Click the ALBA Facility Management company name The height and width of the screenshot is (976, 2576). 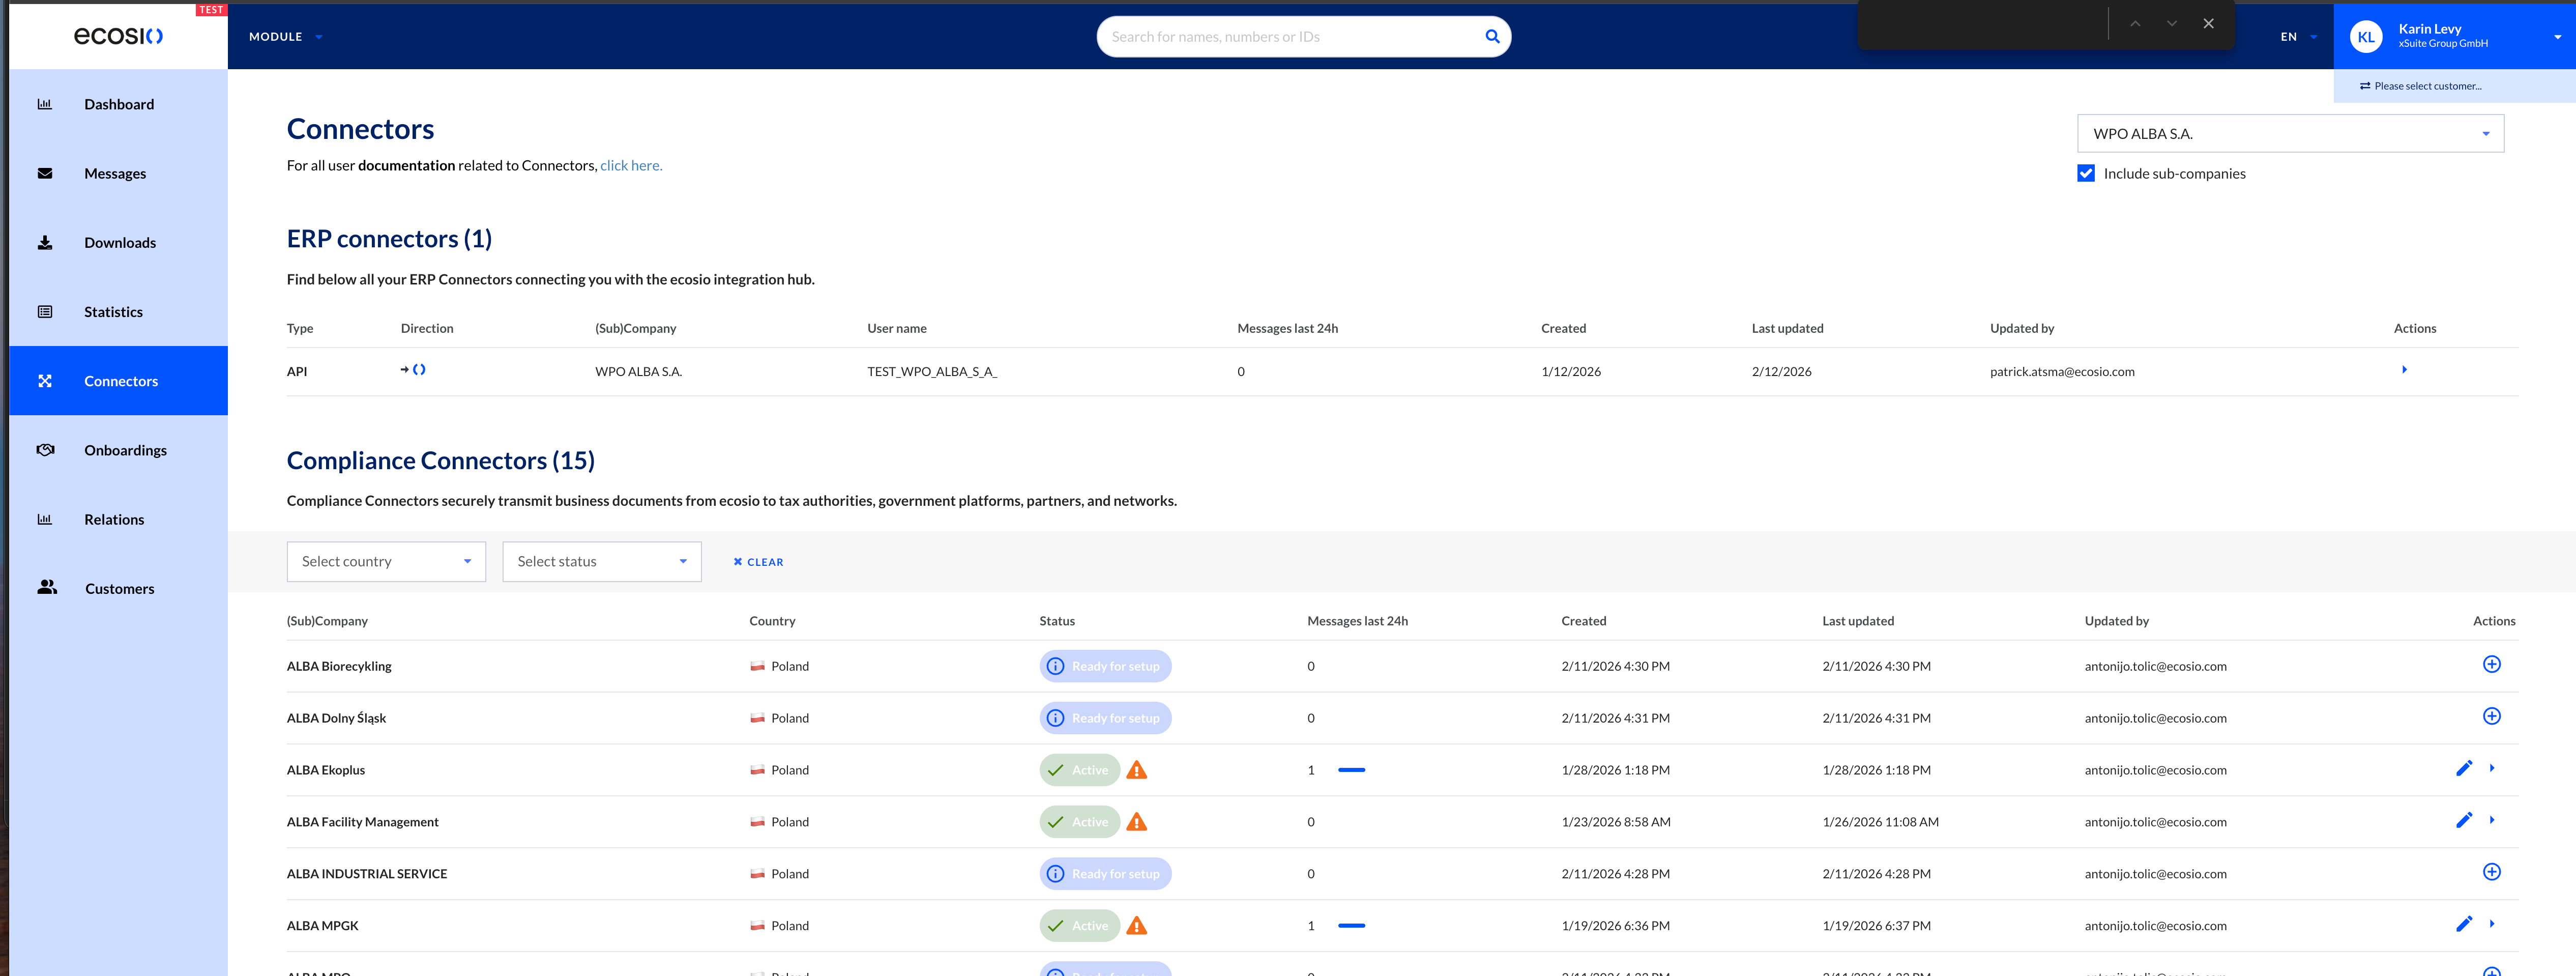(x=362, y=822)
